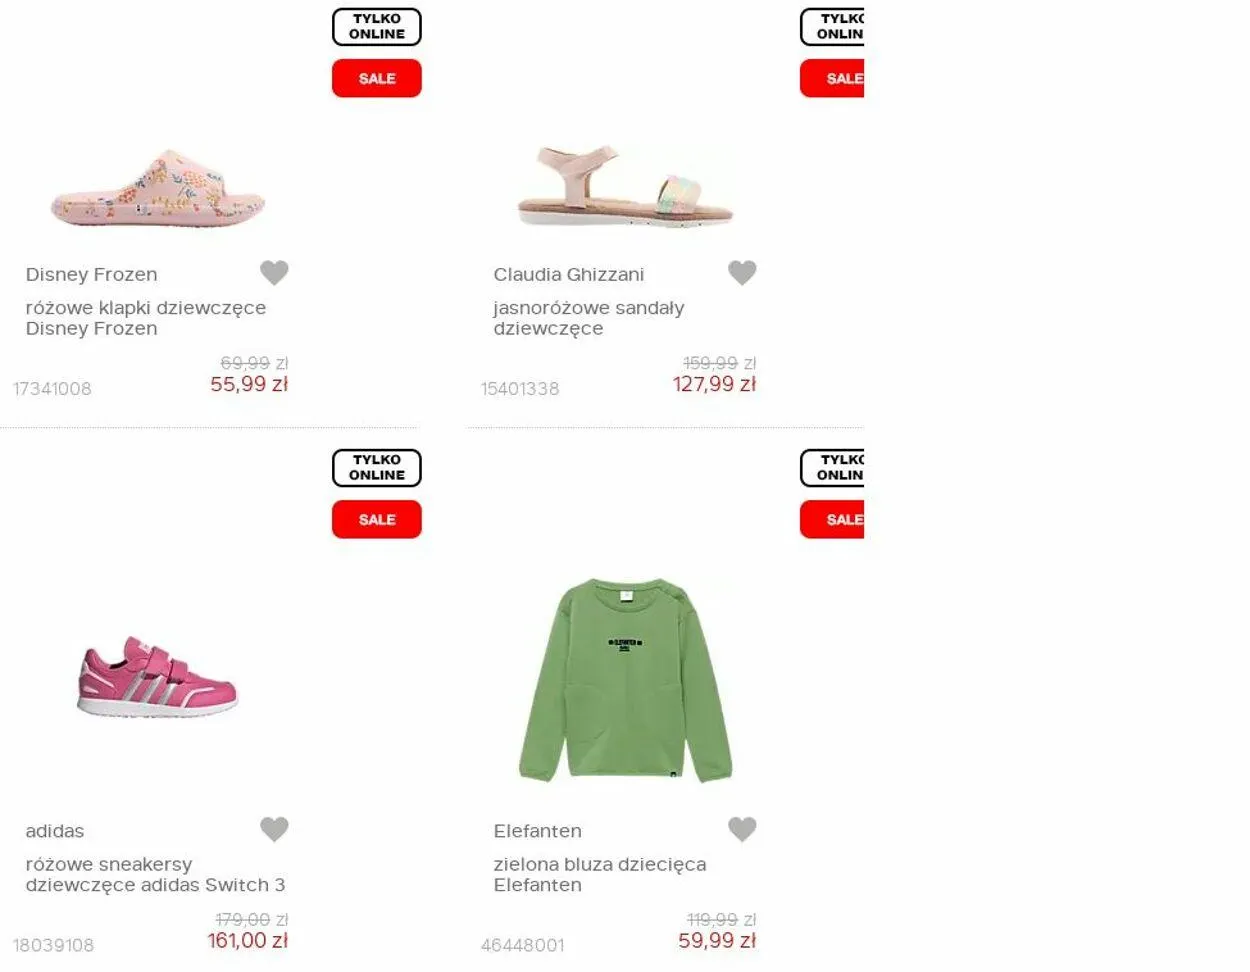1250x972 pixels.
Task: Click SALE badge on Disney Frozen slippers
Action: [377, 78]
